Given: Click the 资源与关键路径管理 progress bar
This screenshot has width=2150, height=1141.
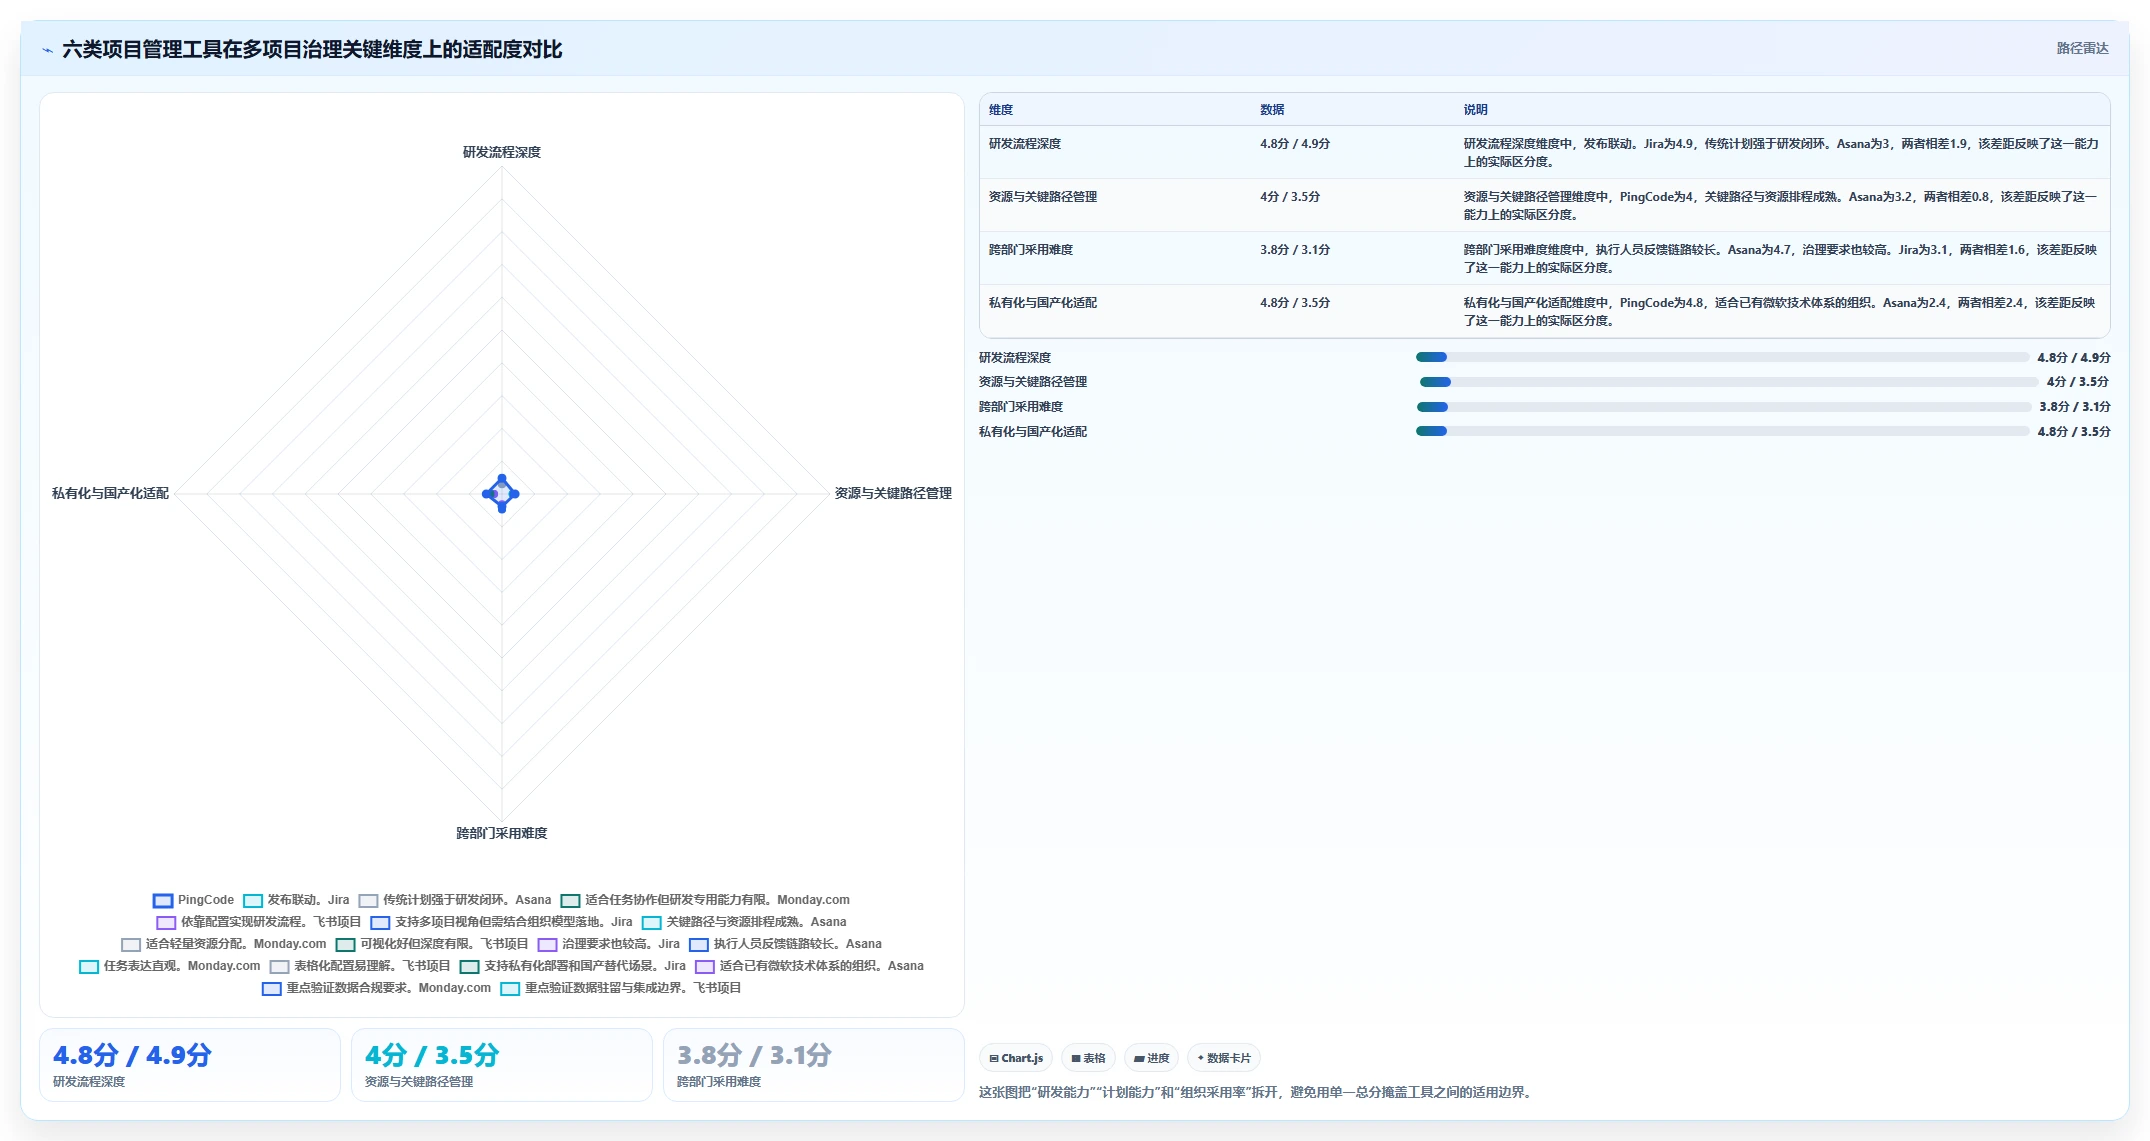Looking at the screenshot, I should 1729,382.
